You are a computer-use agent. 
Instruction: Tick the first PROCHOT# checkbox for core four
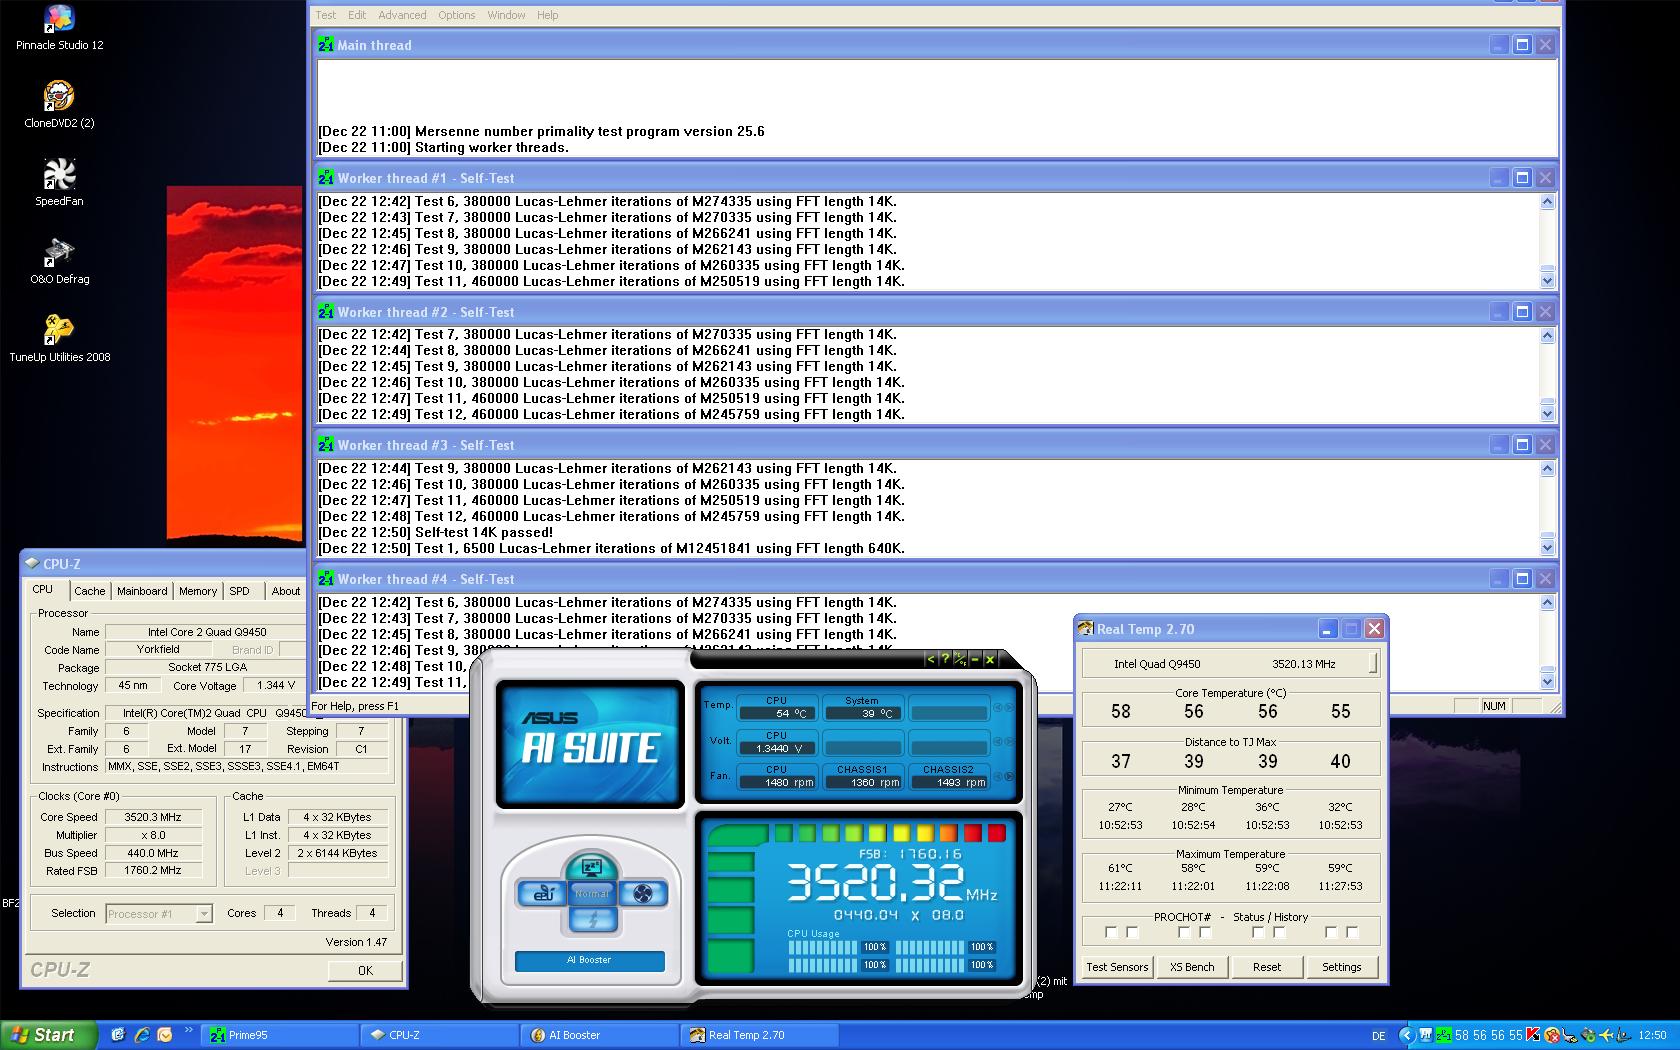click(1331, 932)
